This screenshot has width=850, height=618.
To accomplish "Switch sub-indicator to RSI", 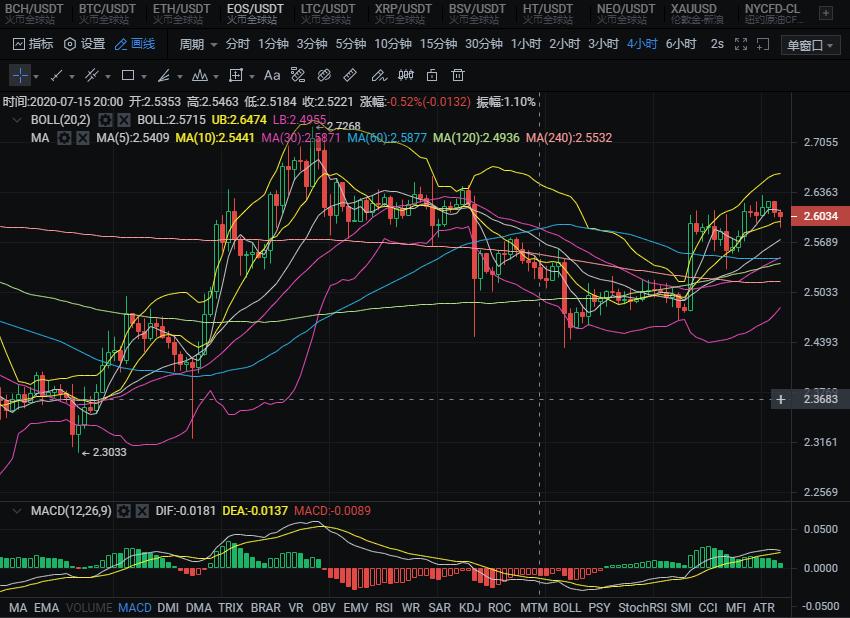I will pos(384,608).
